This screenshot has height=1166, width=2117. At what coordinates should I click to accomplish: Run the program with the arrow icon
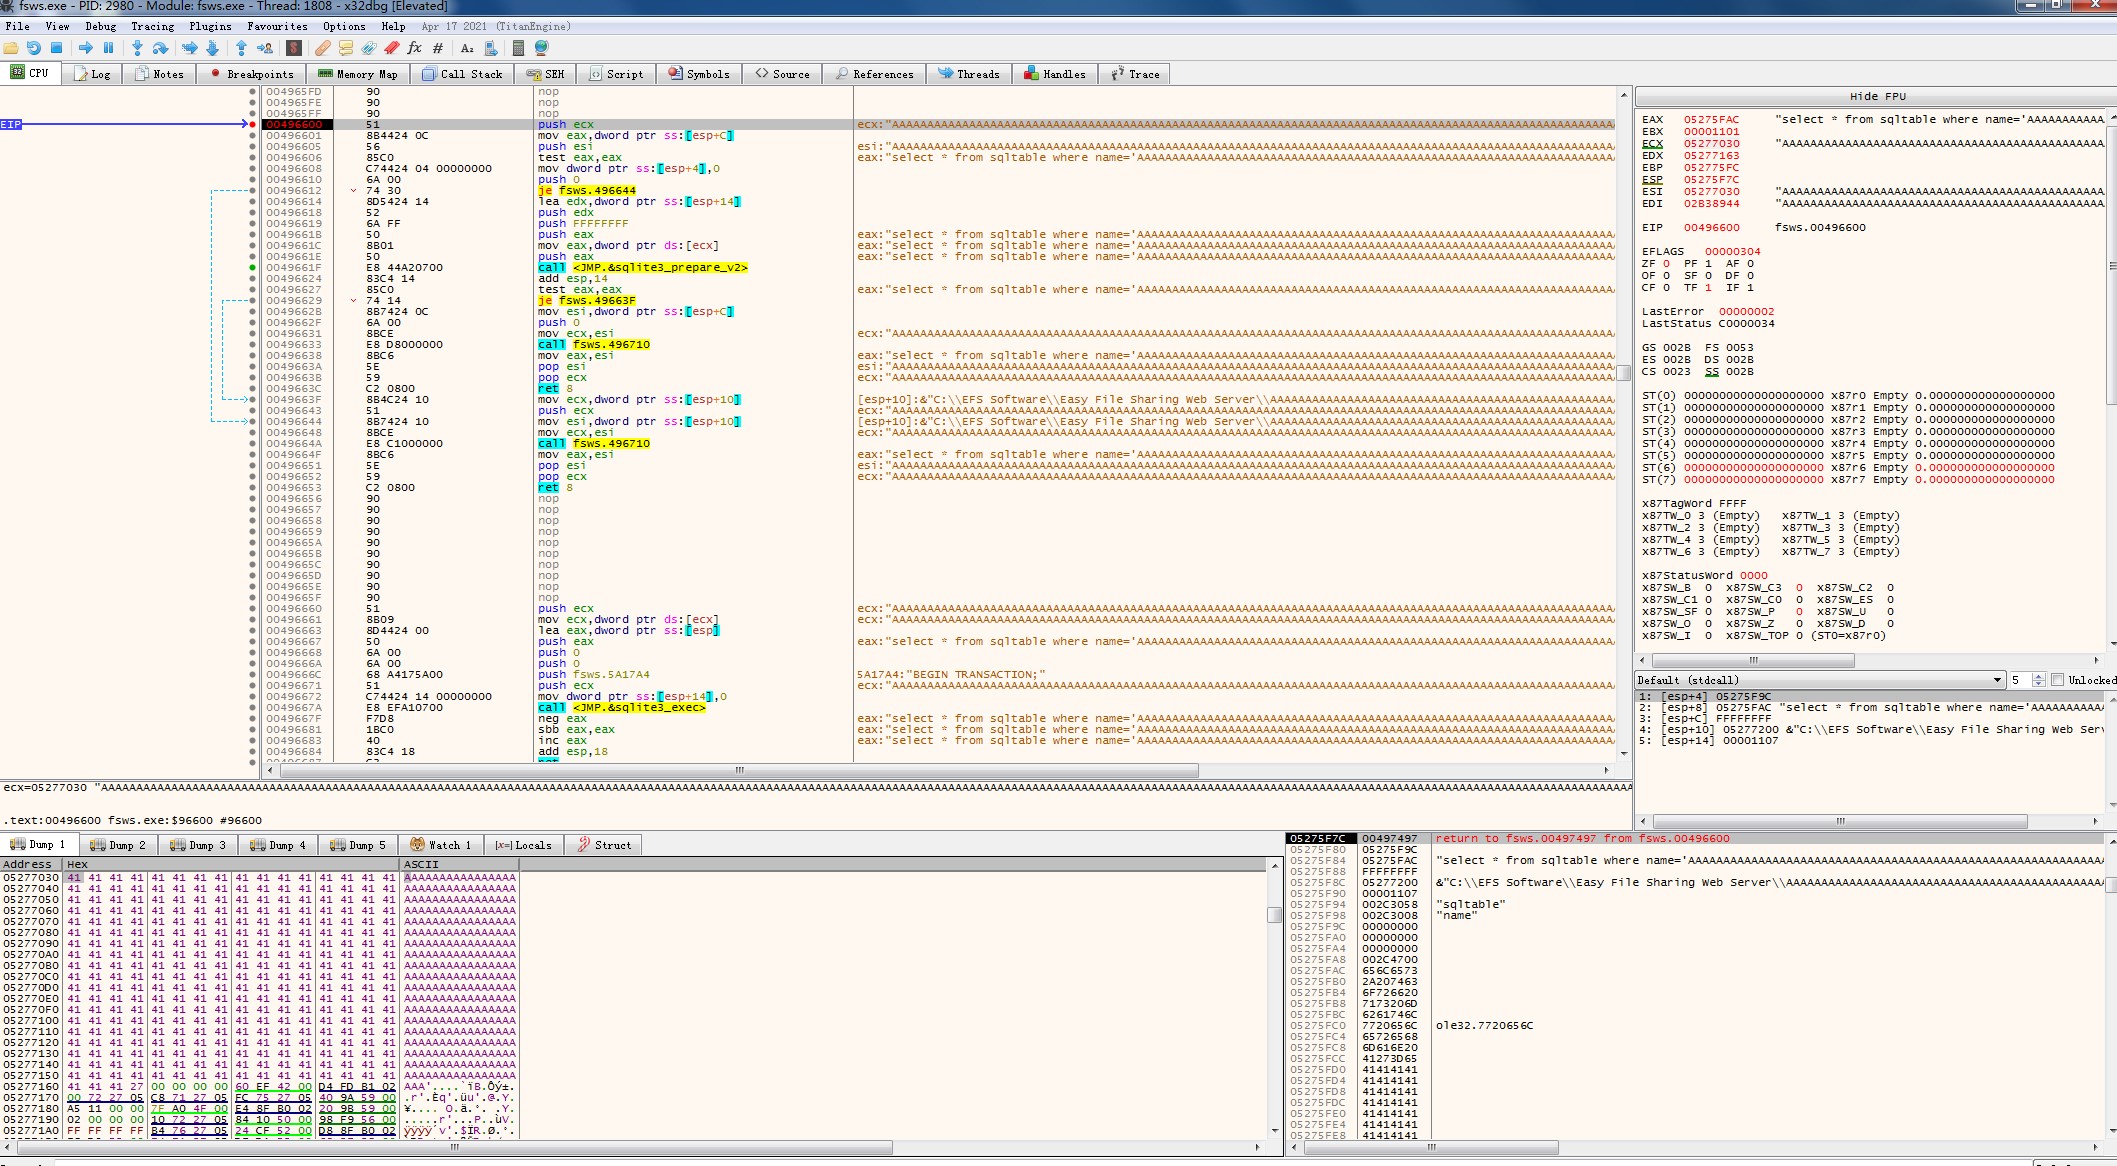point(86,48)
